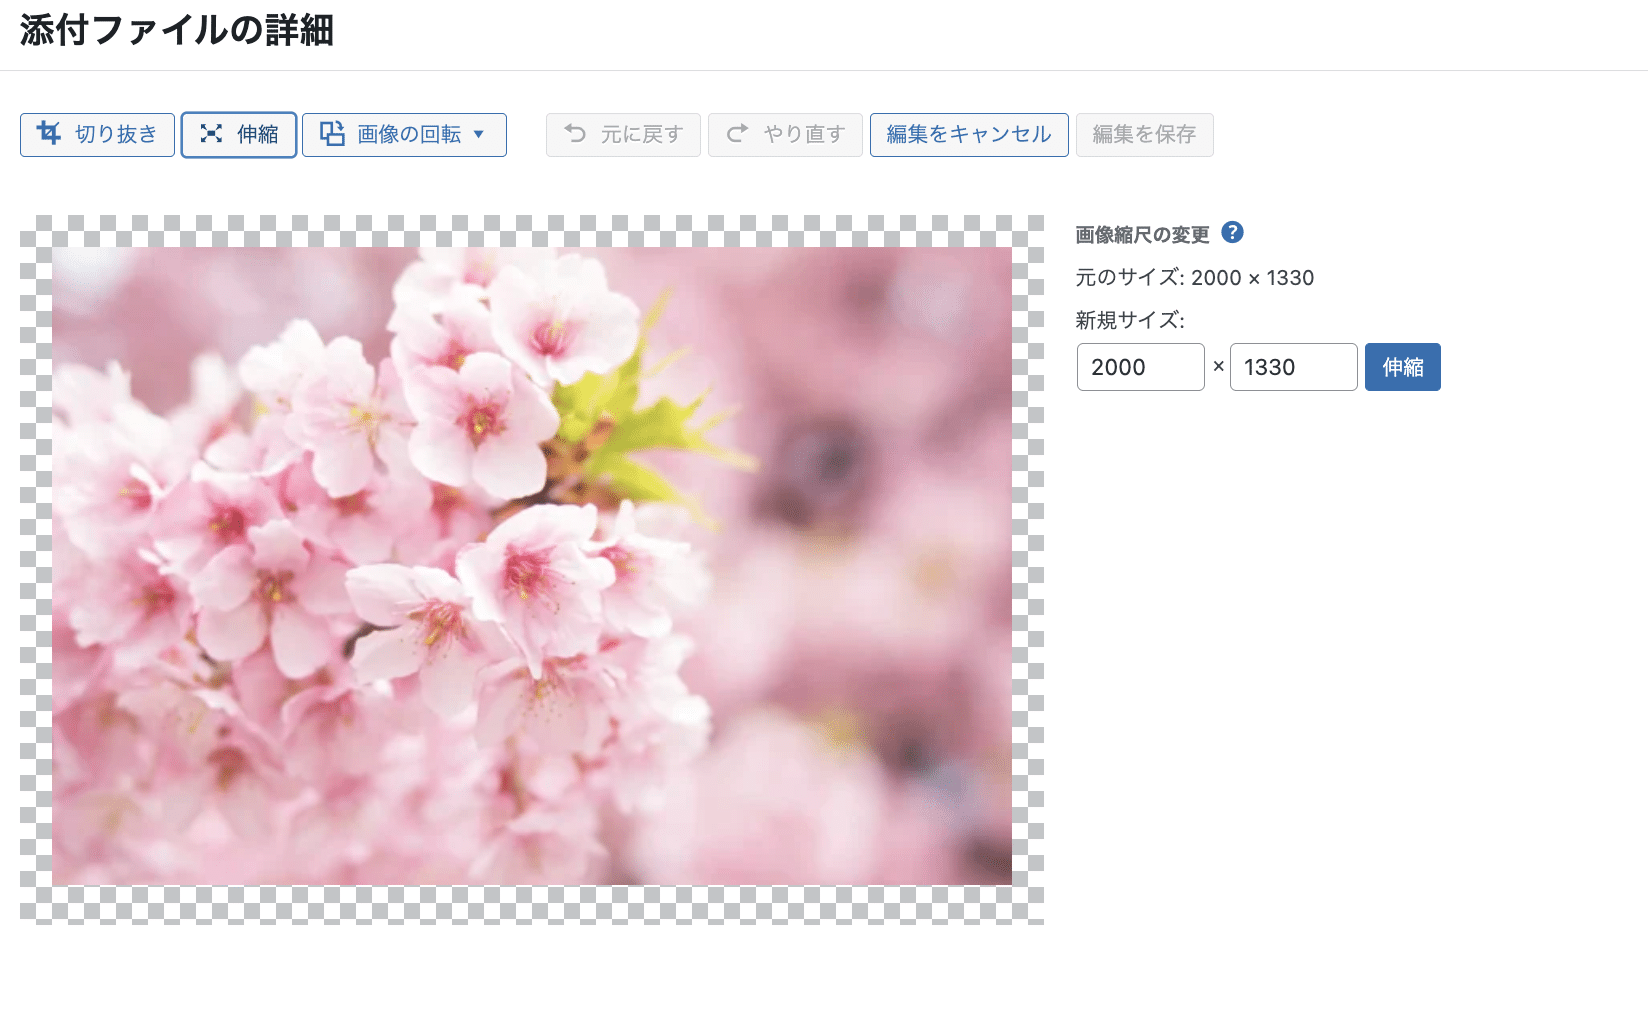This screenshot has width=1648, height=1030.
Task: Focus the width field showing 2000
Action: point(1140,367)
